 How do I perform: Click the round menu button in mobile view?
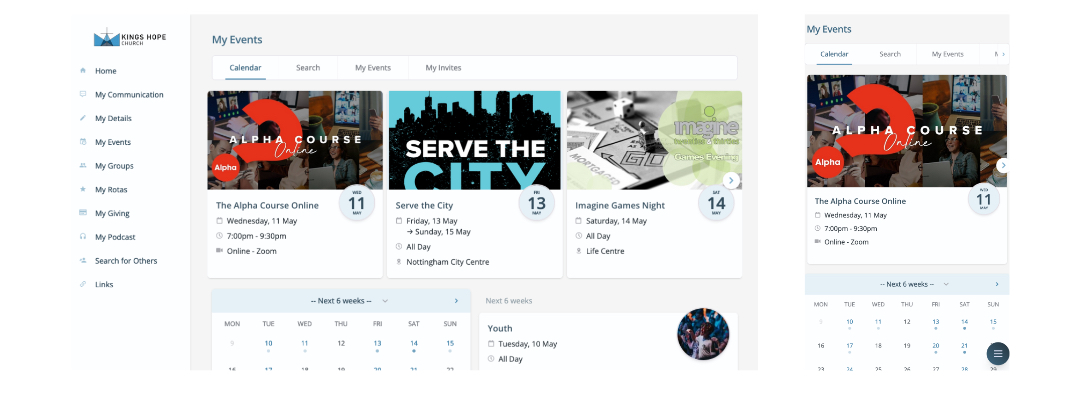(997, 354)
